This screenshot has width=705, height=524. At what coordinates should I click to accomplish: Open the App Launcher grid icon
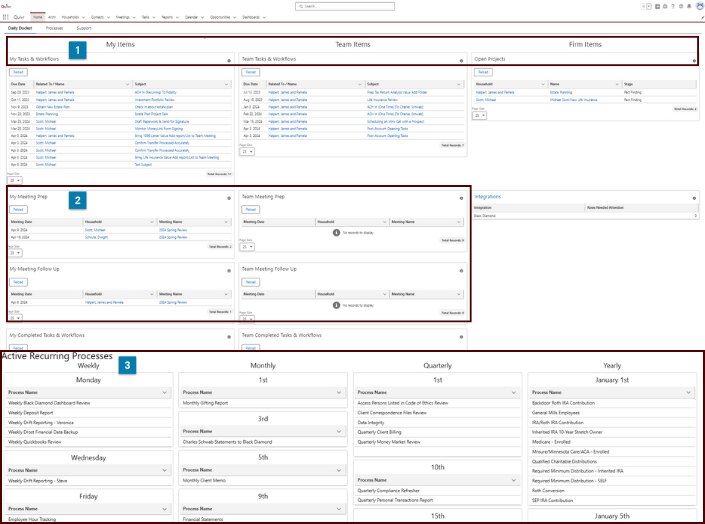(x=7, y=17)
